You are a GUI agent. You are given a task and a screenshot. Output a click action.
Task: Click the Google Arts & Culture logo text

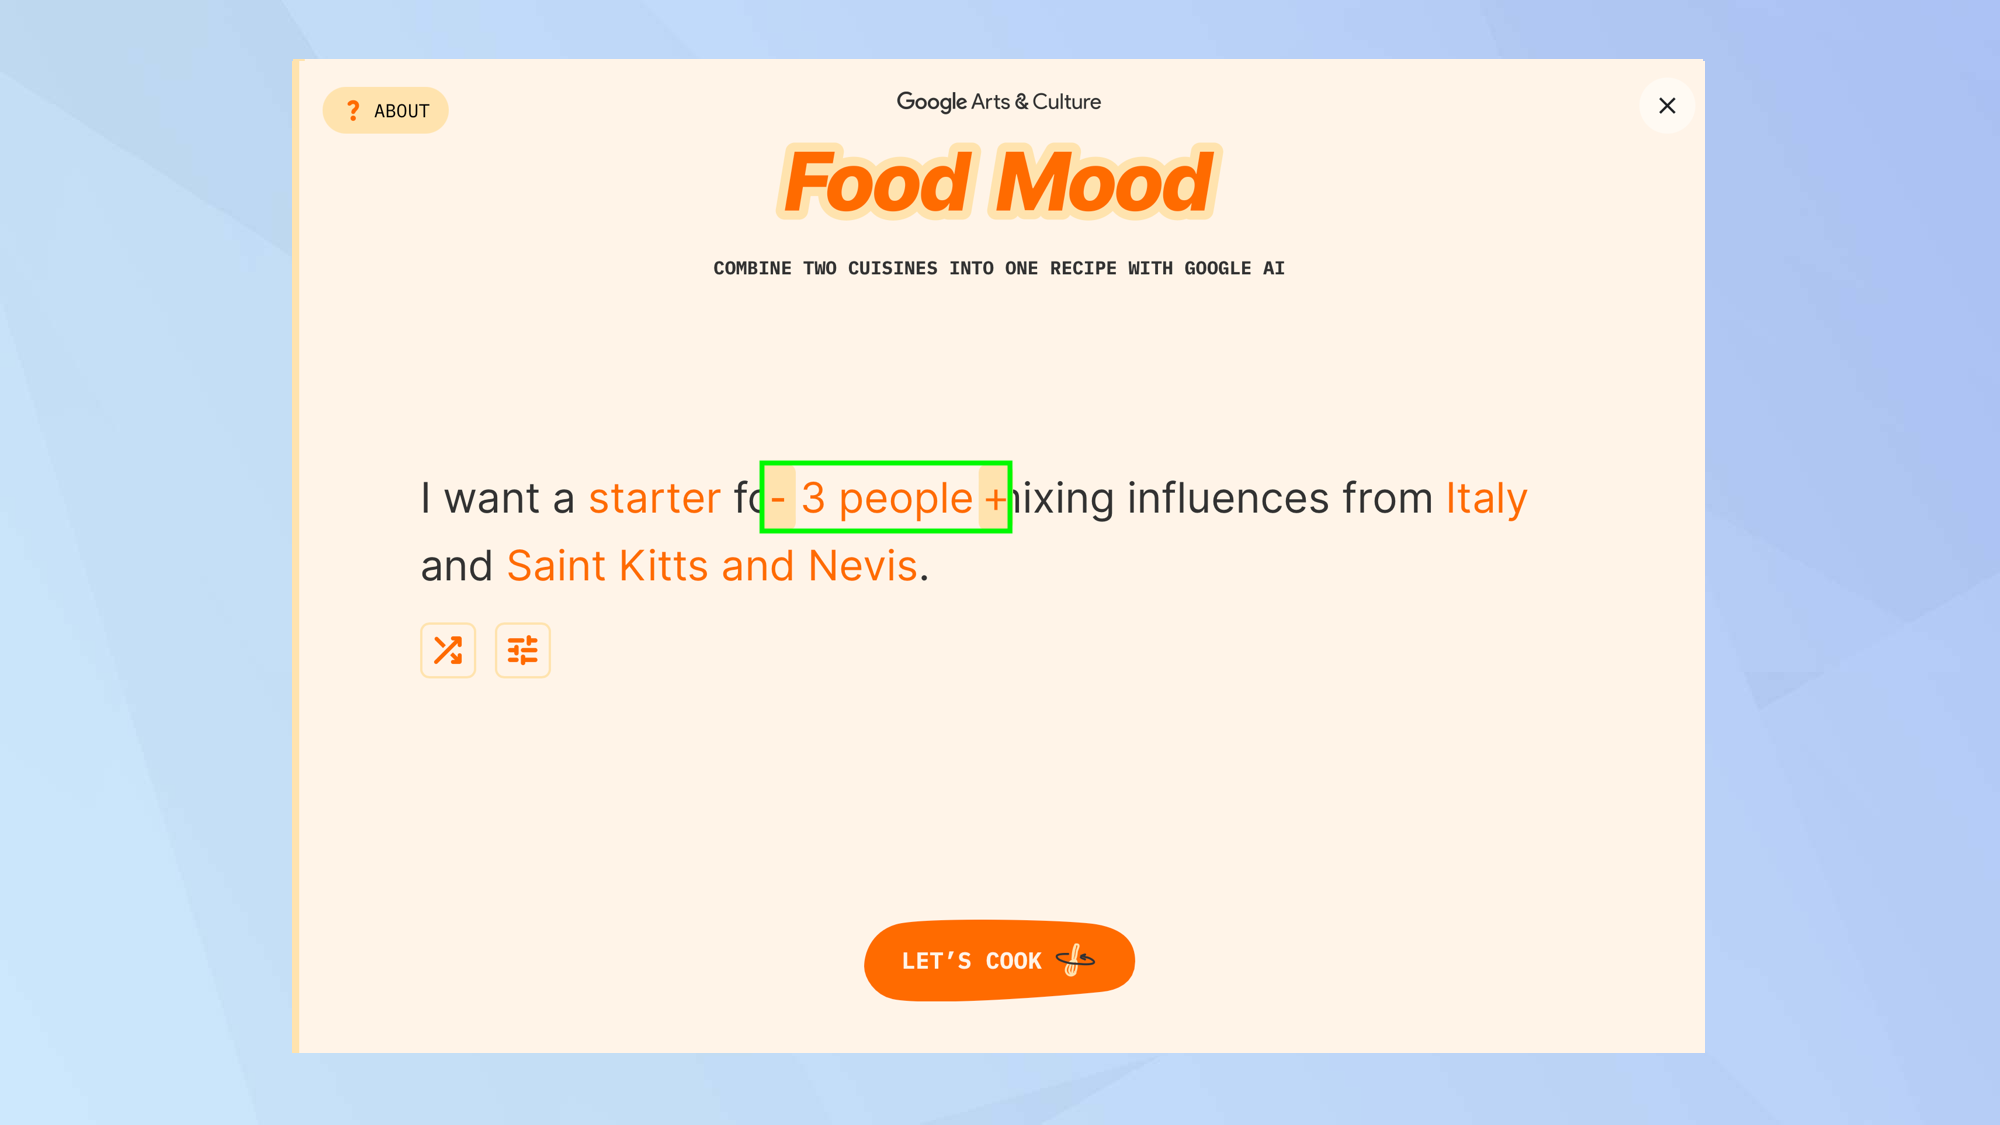(x=999, y=102)
